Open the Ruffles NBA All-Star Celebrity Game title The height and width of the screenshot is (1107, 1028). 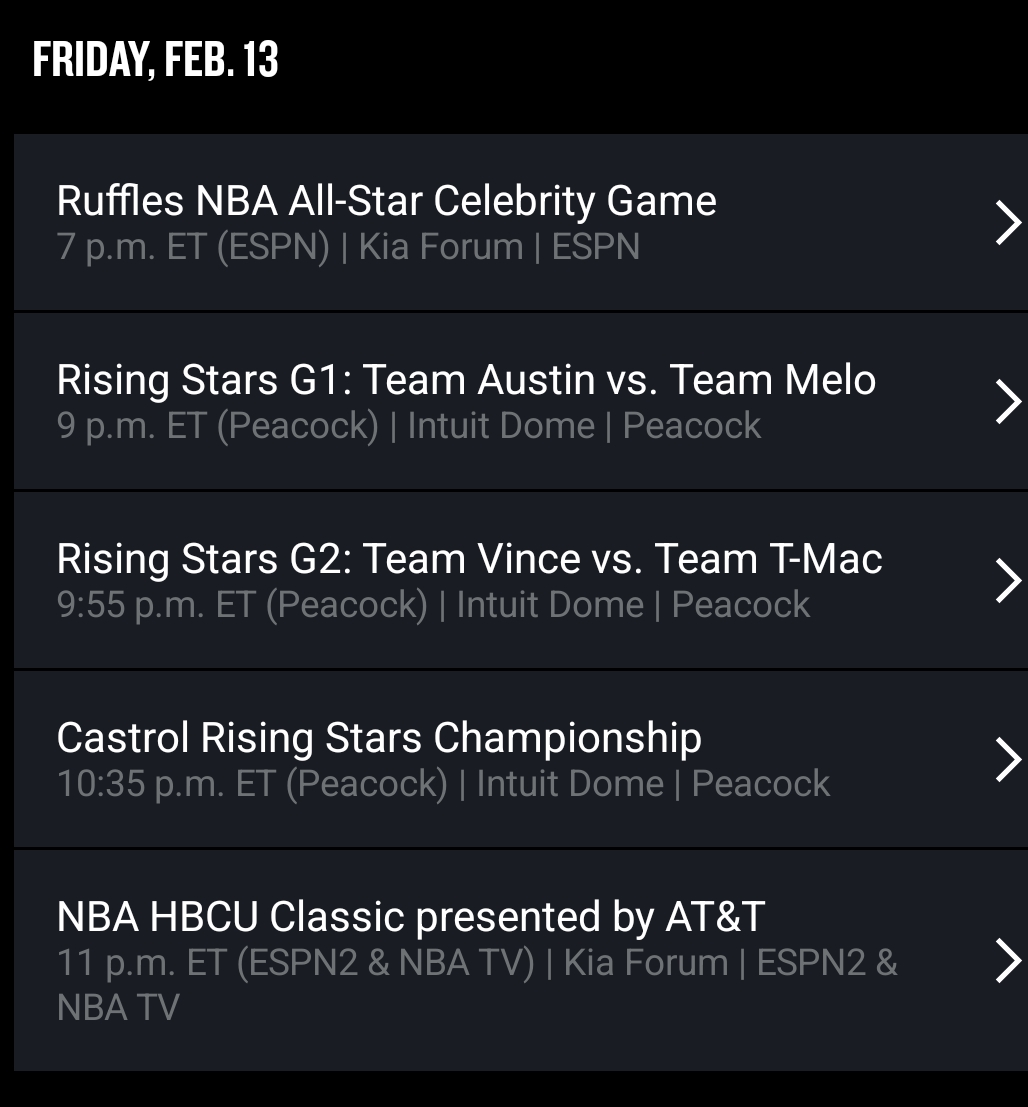(386, 201)
